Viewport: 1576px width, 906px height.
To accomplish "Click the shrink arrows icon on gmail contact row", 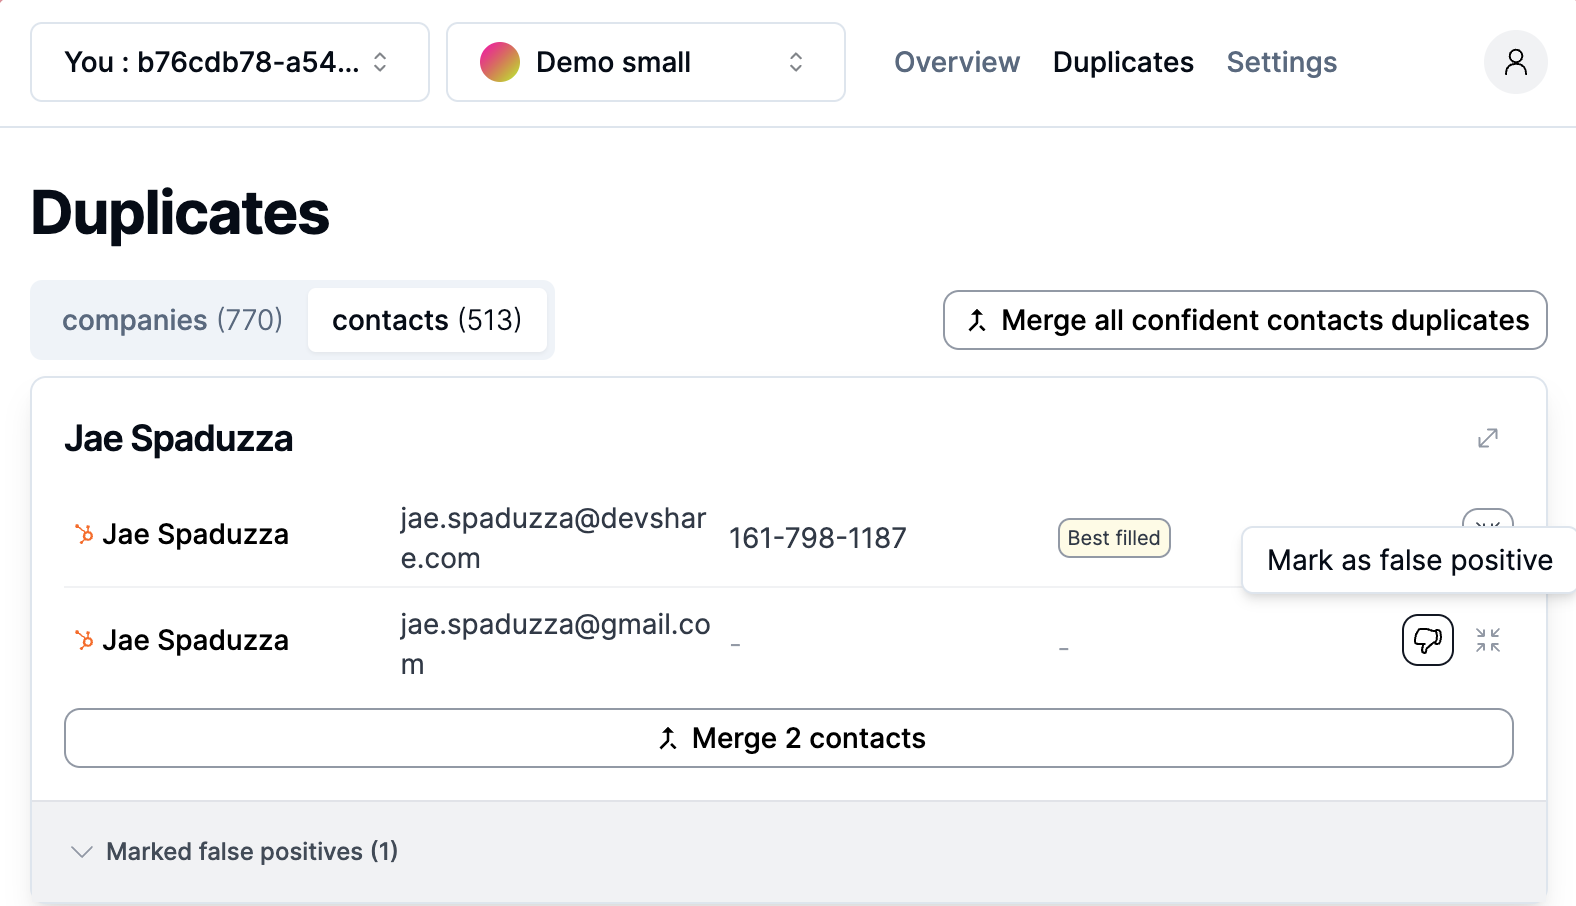I will 1488,640.
